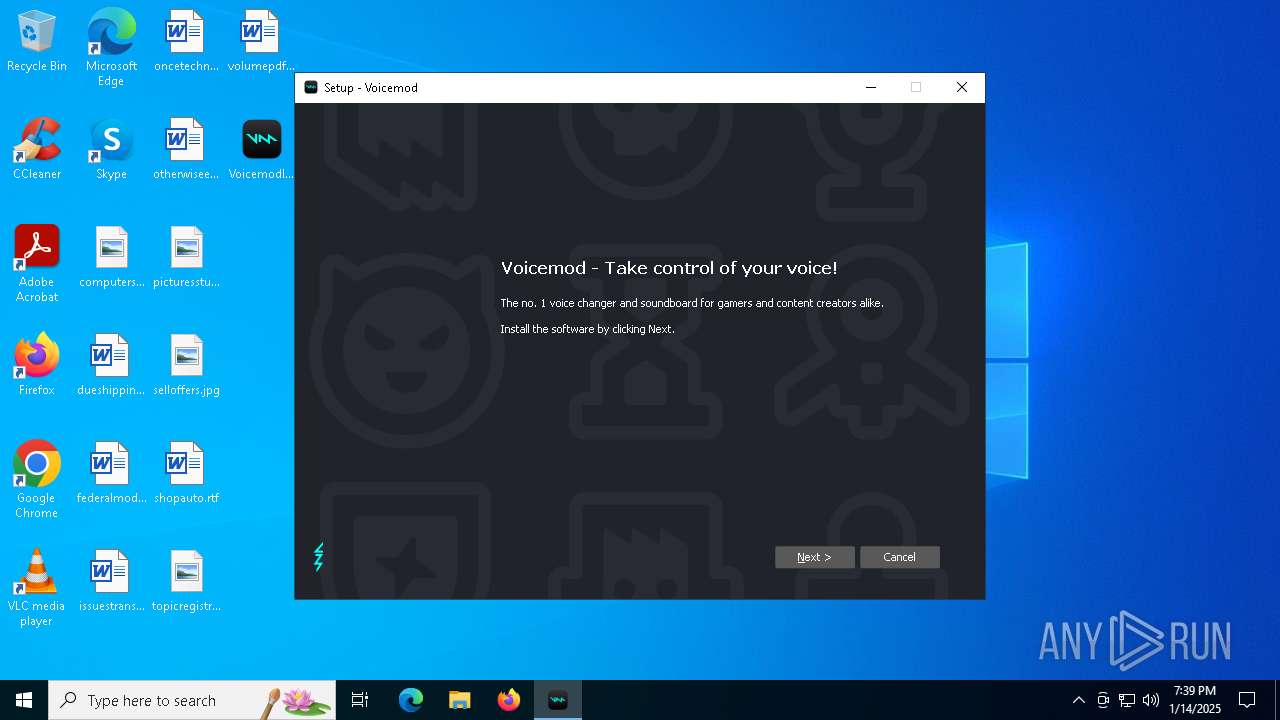Open the Recycle Bin desktop icon
The height and width of the screenshot is (720, 1280).
pyautogui.click(x=37, y=42)
